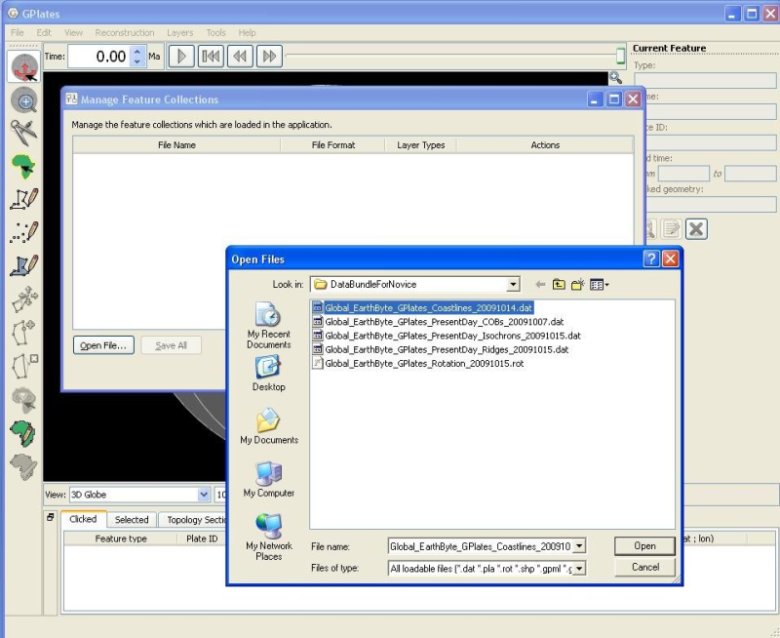Click the Layer Types column header
Image resolution: width=780 pixels, height=638 pixels.
click(x=421, y=145)
